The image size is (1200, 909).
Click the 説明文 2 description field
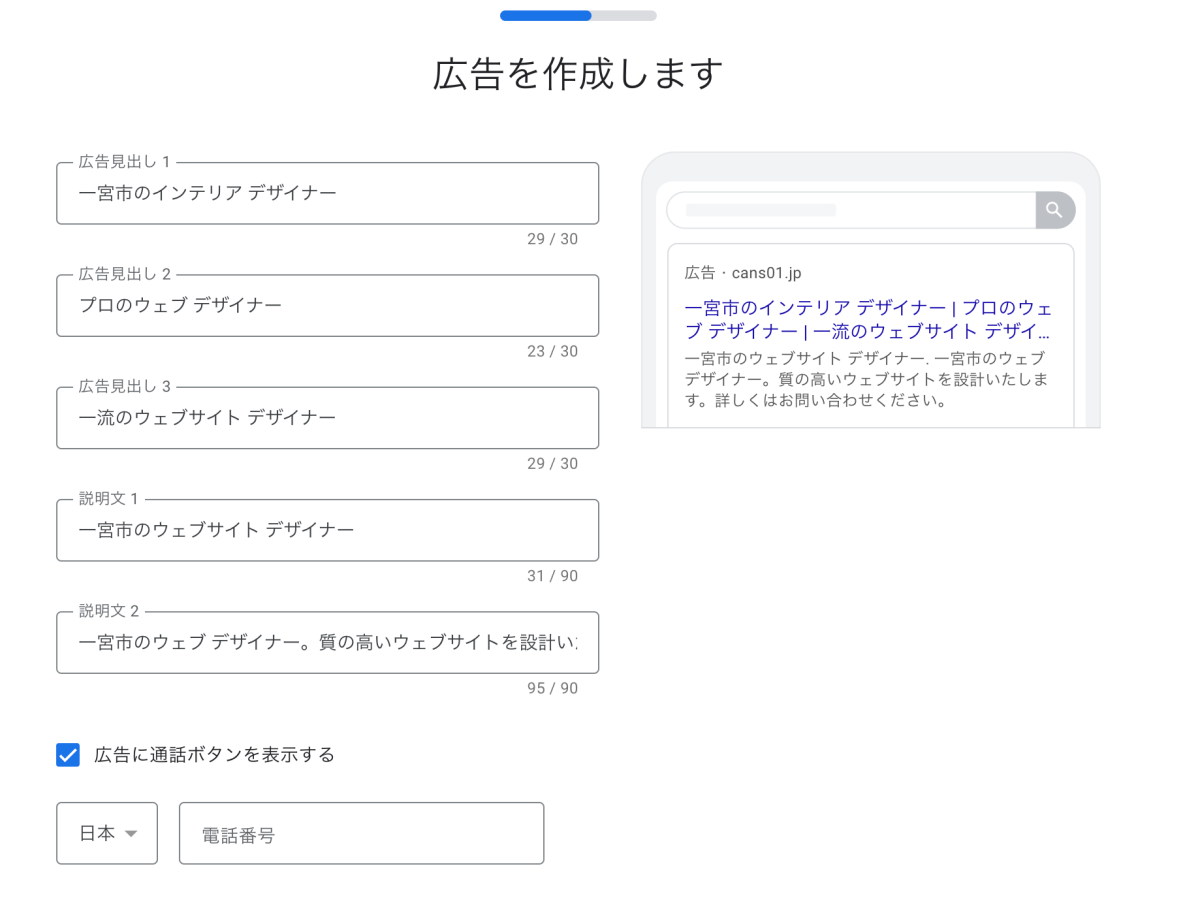click(327, 642)
